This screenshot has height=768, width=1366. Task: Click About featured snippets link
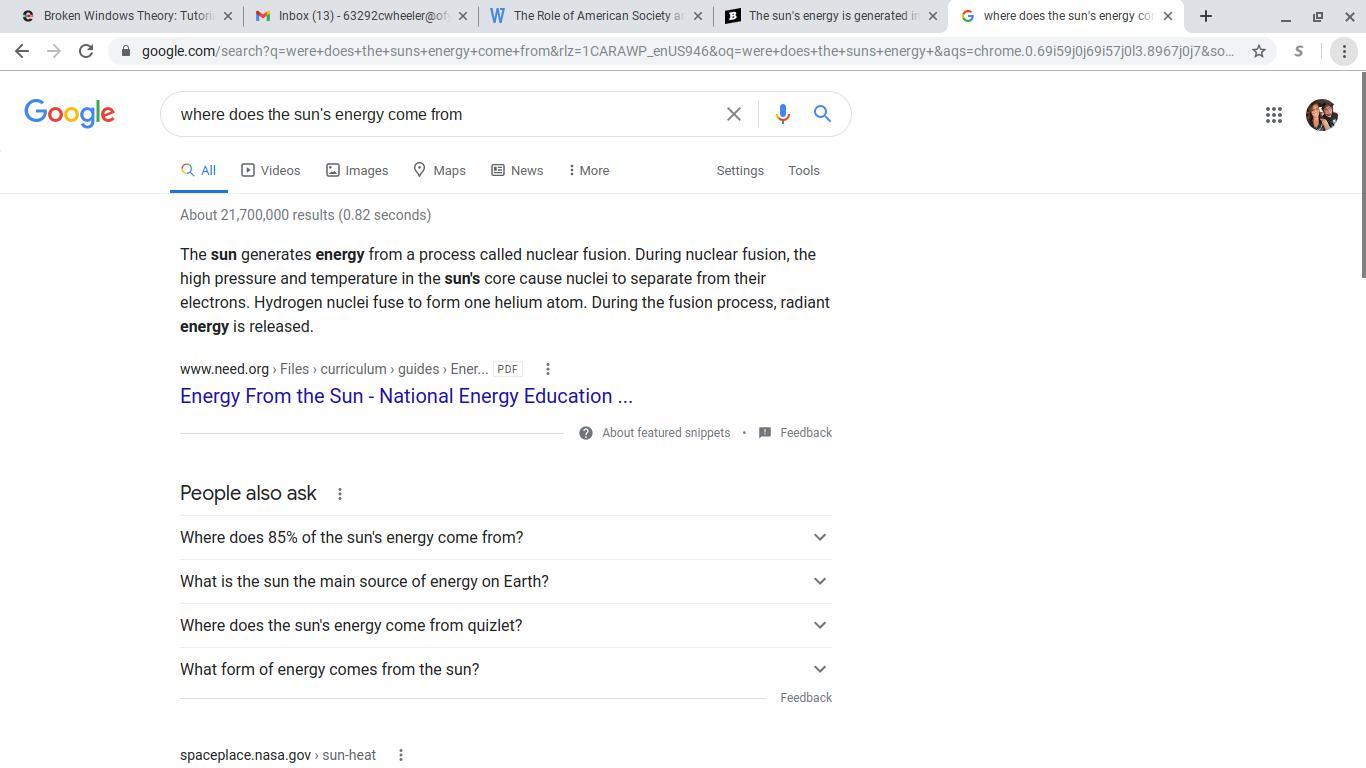(x=665, y=433)
